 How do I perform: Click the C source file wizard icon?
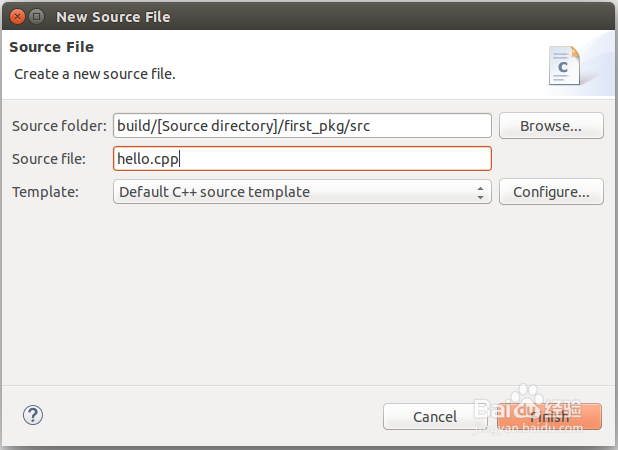click(x=564, y=65)
